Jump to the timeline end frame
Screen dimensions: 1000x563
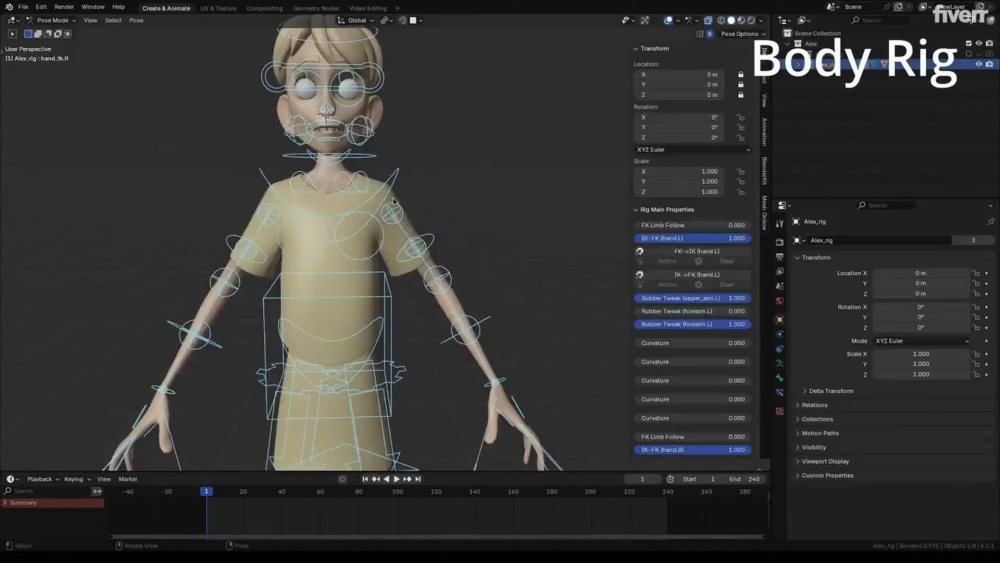pyautogui.click(x=418, y=479)
